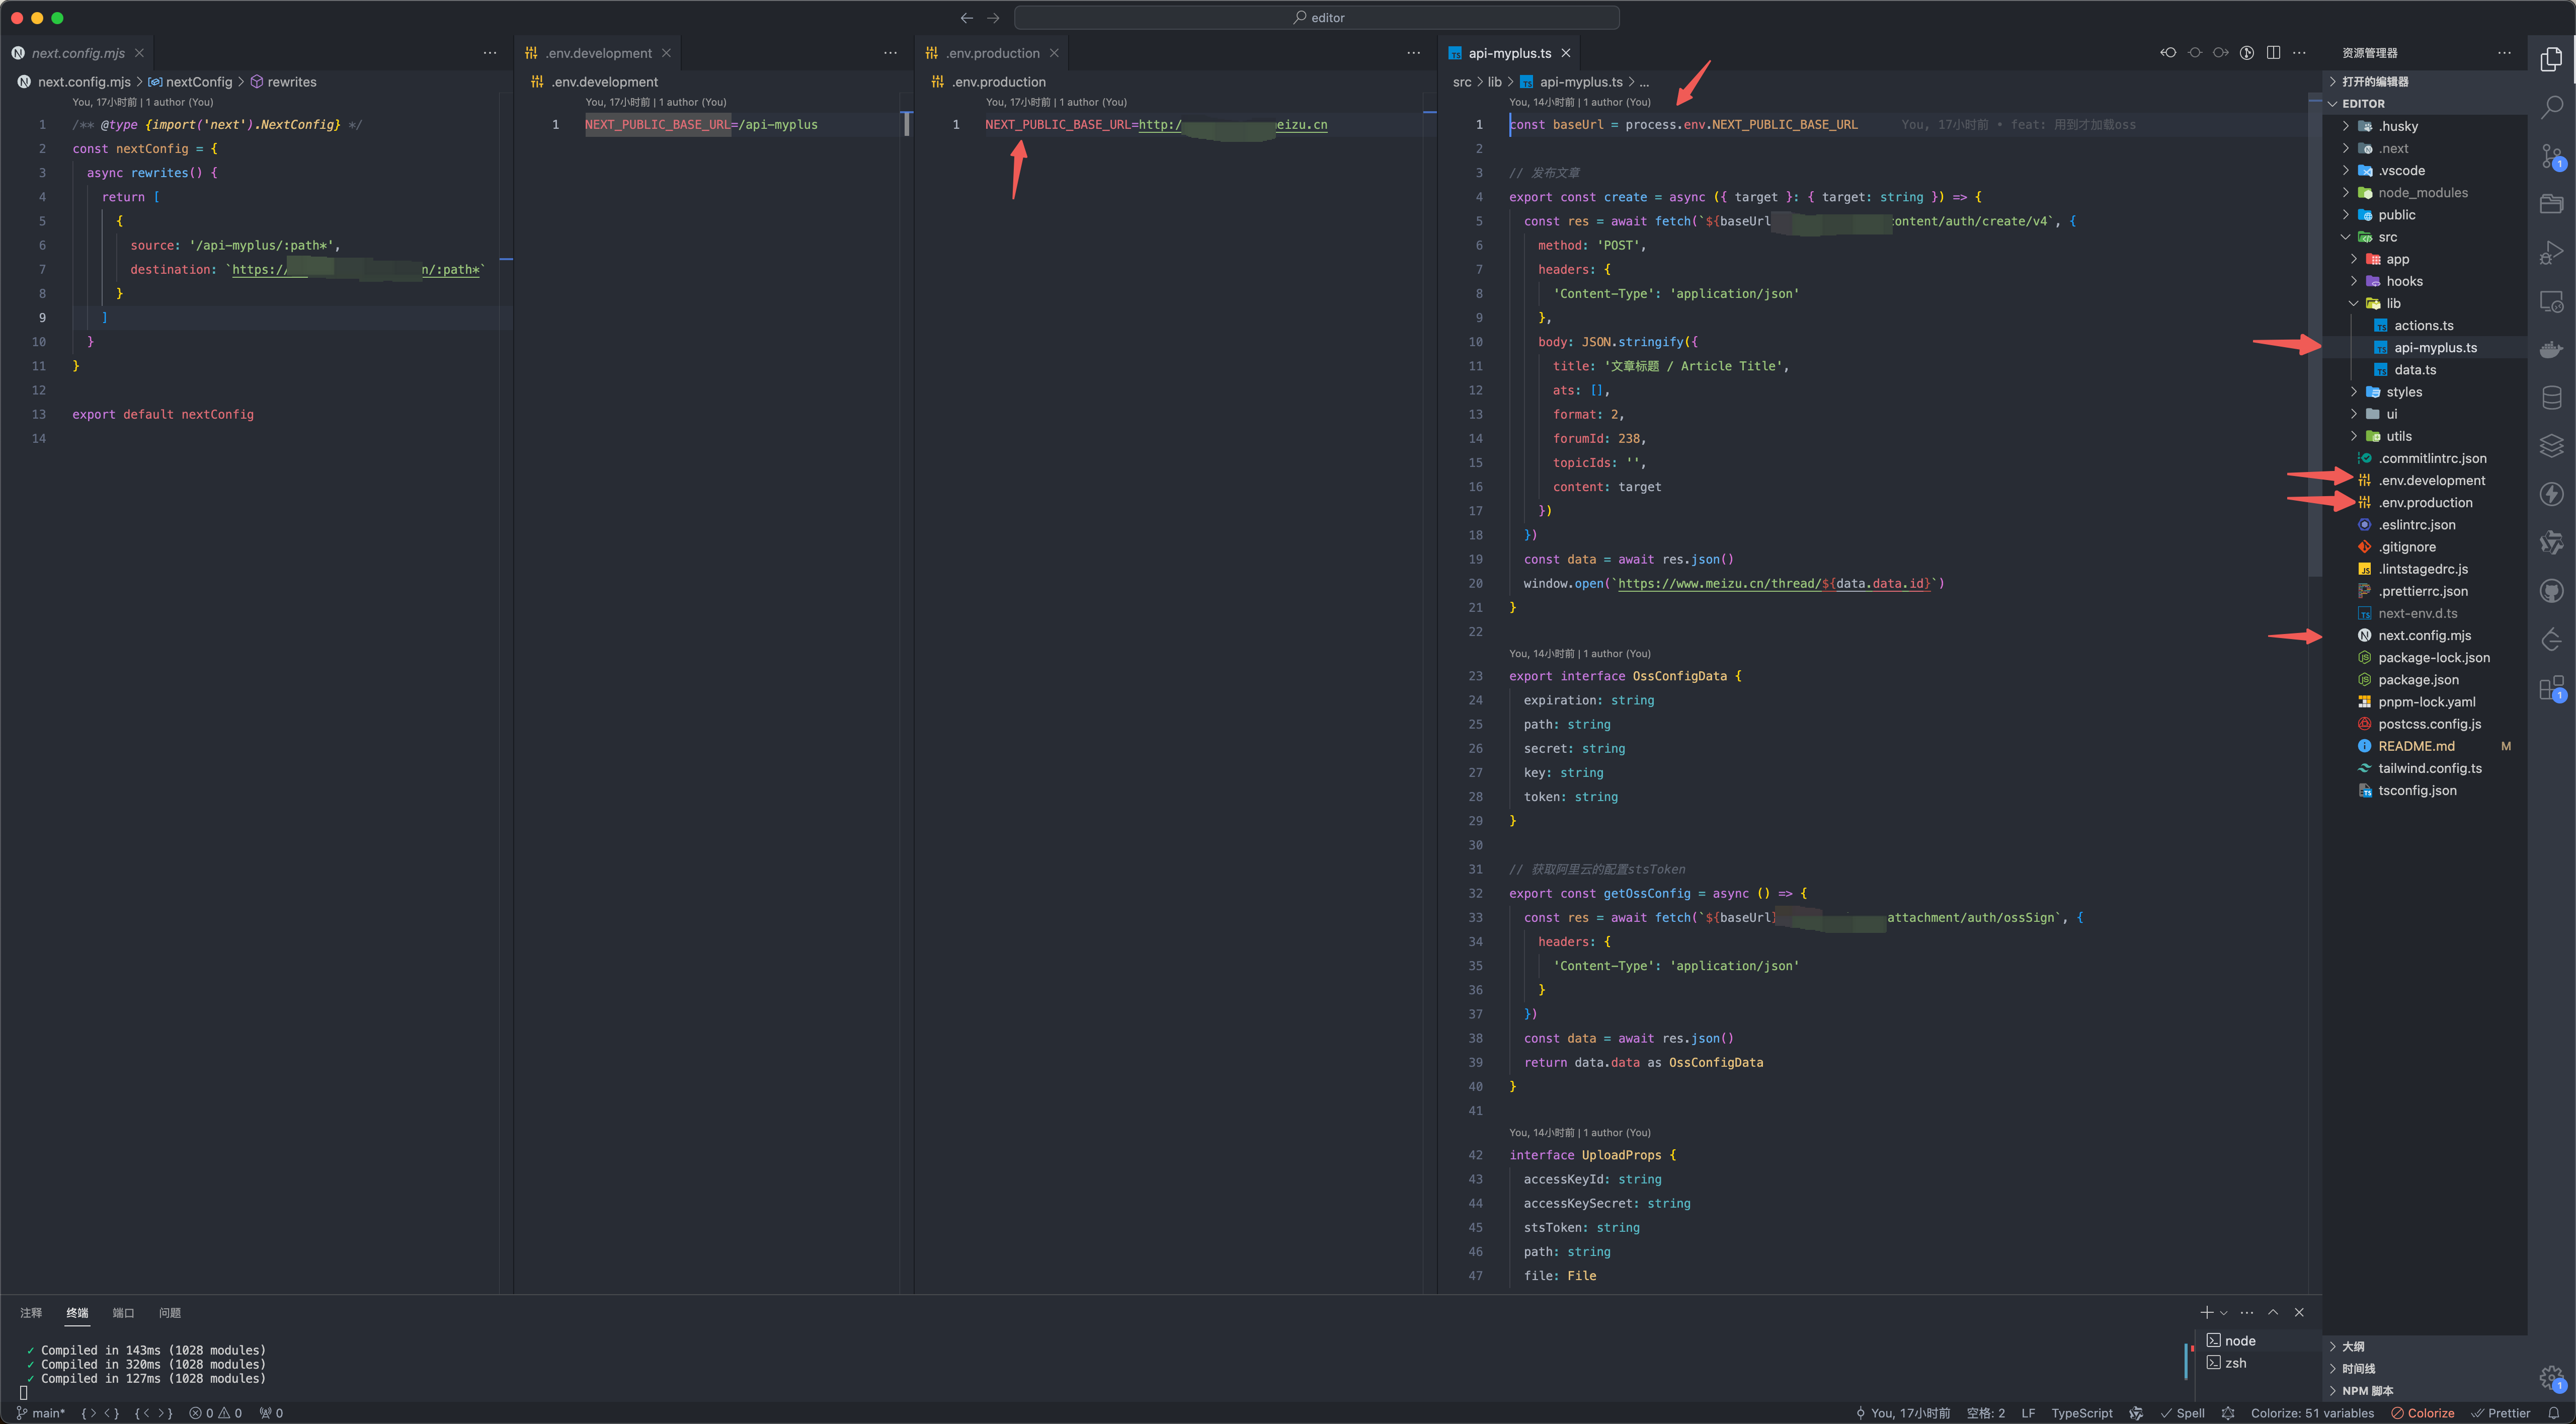Toggle Spell checking in the status bar
This screenshot has width=2576, height=1424.
point(2182,1413)
